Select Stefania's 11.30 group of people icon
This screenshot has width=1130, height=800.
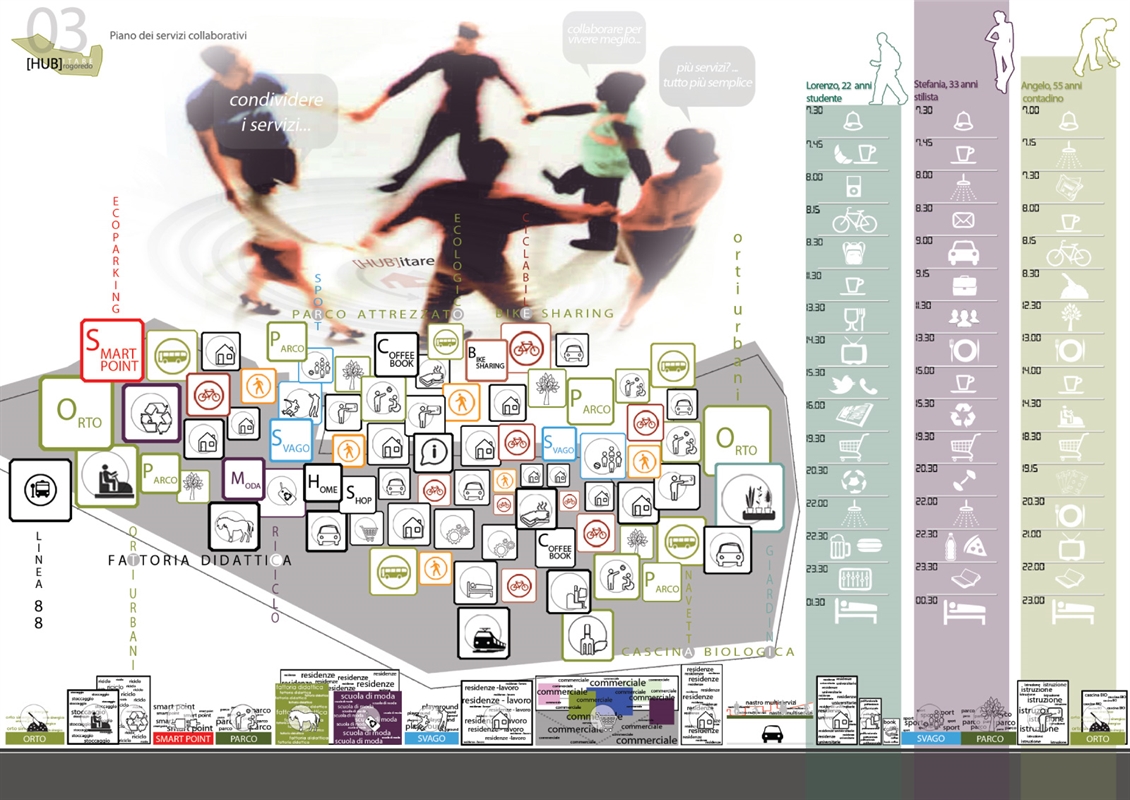coord(964,317)
